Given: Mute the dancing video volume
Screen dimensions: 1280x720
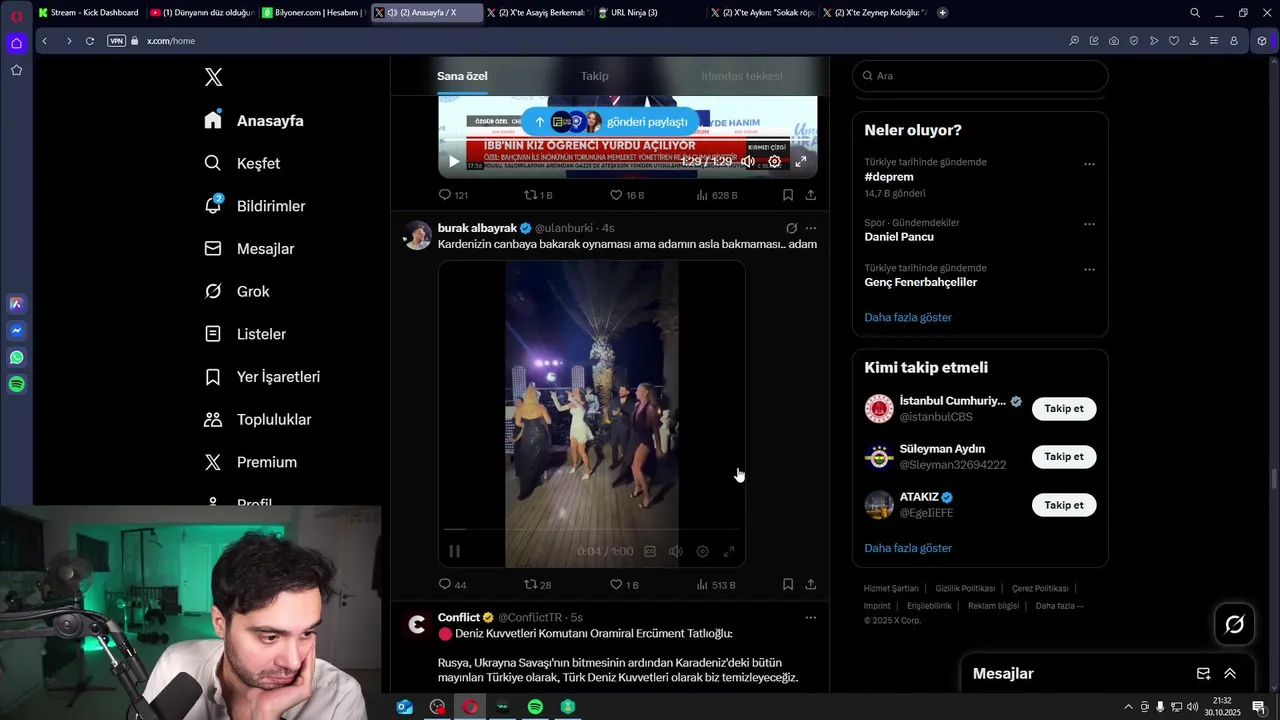Looking at the screenshot, I should [x=676, y=551].
